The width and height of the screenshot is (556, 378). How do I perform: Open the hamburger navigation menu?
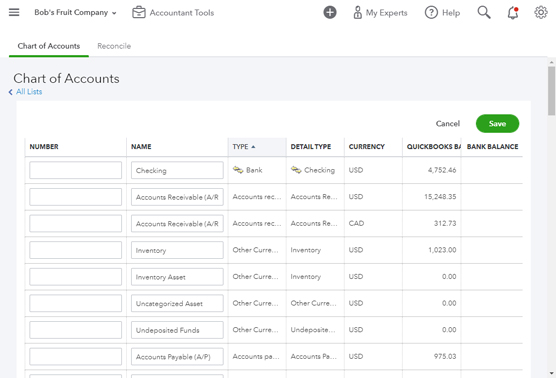(14, 12)
